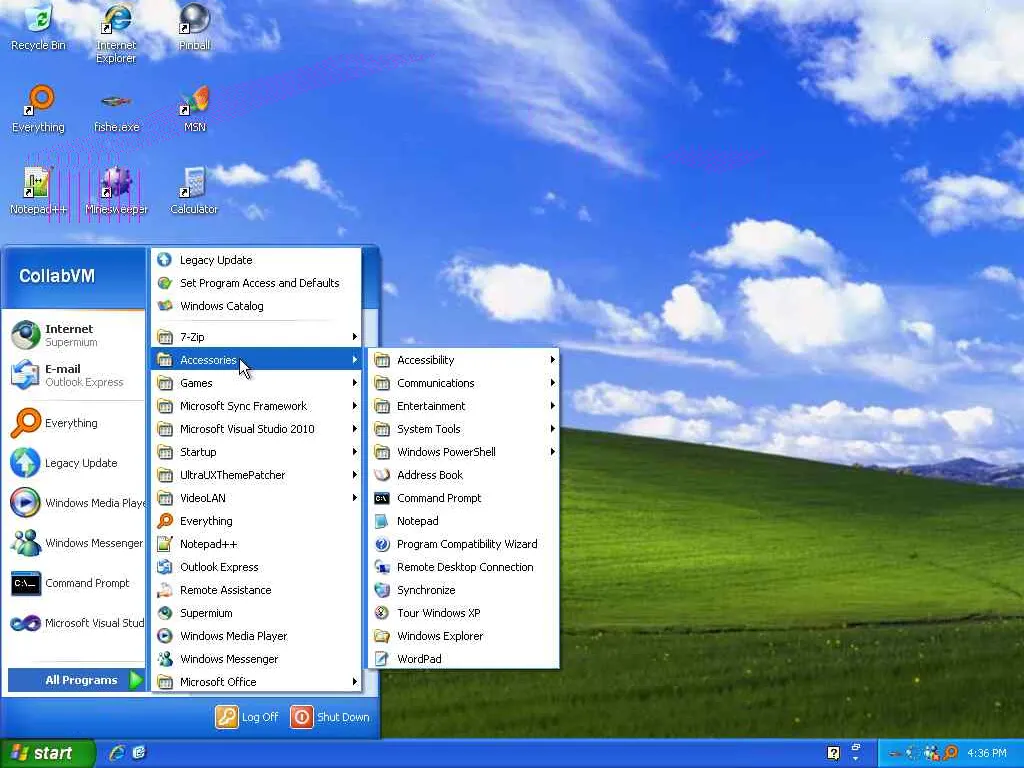Expand Microsoft Sync Framework folder
This screenshot has width=1024, height=768.
tap(256, 406)
